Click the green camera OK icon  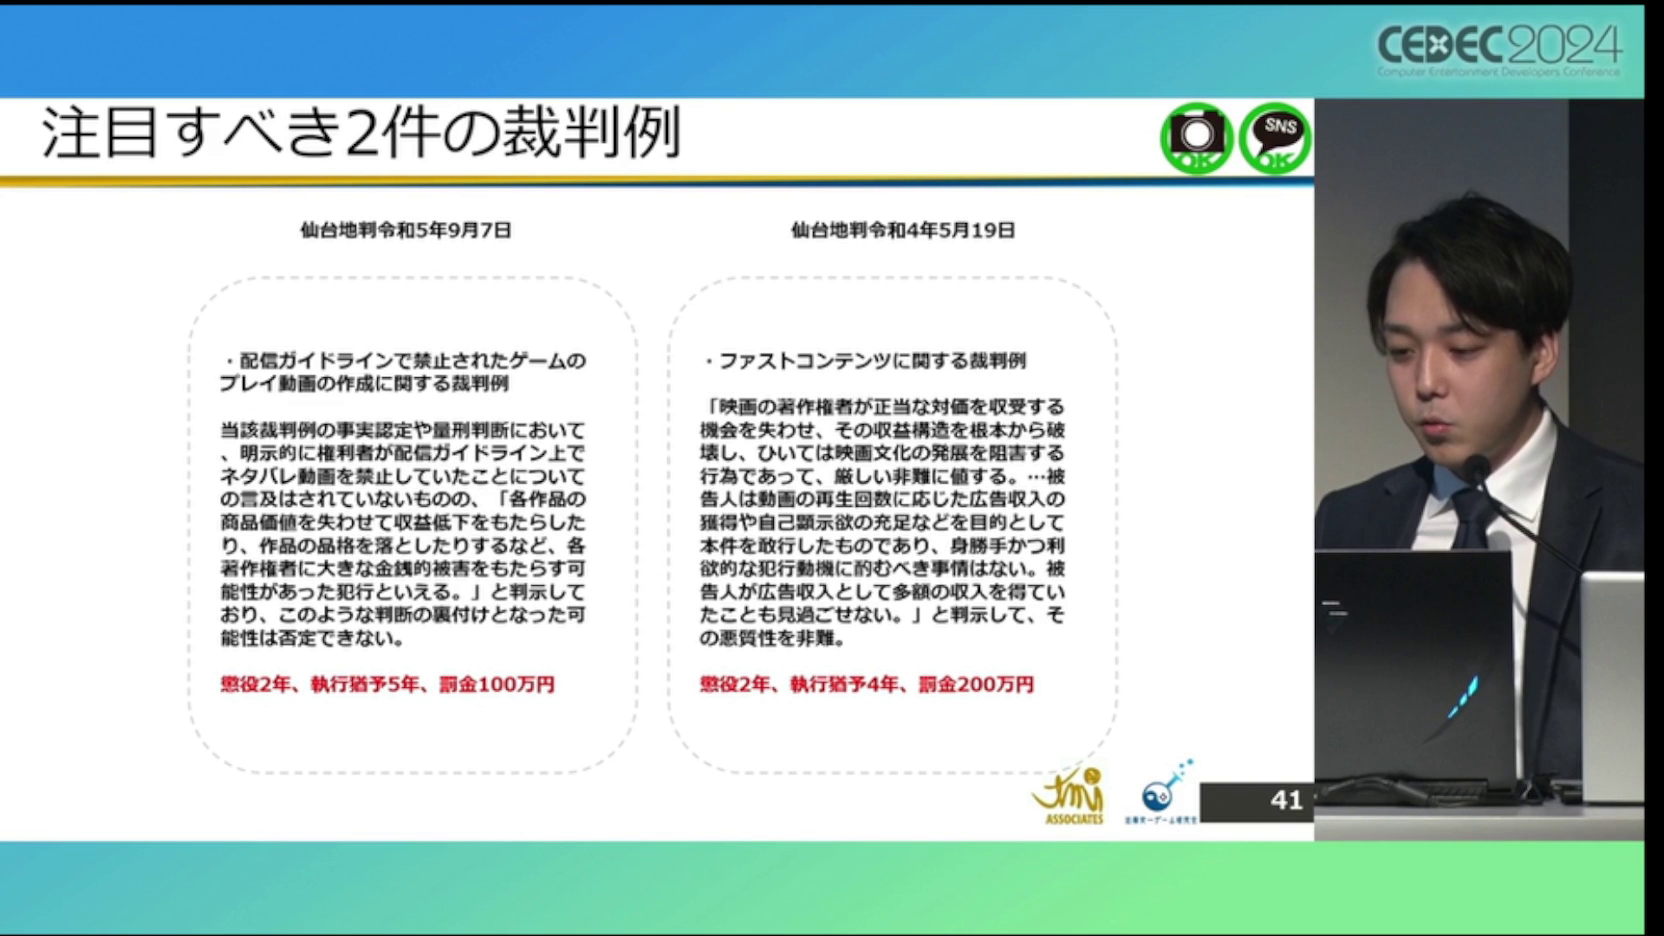pos(1196,138)
